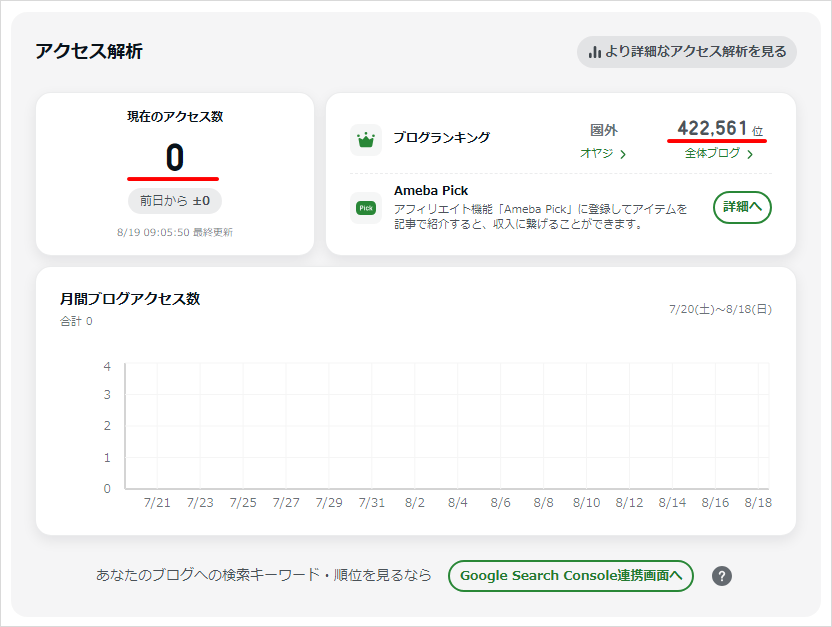This screenshot has width=832, height=627.
Task: Click the 月間ブログアクセス数 heading
Action: coord(129,299)
